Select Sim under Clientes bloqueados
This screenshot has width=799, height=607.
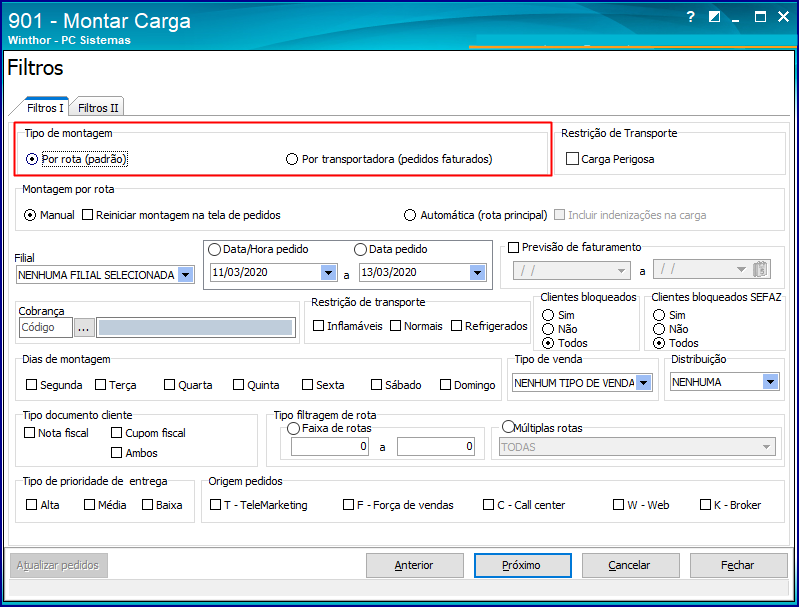click(x=548, y=315)
